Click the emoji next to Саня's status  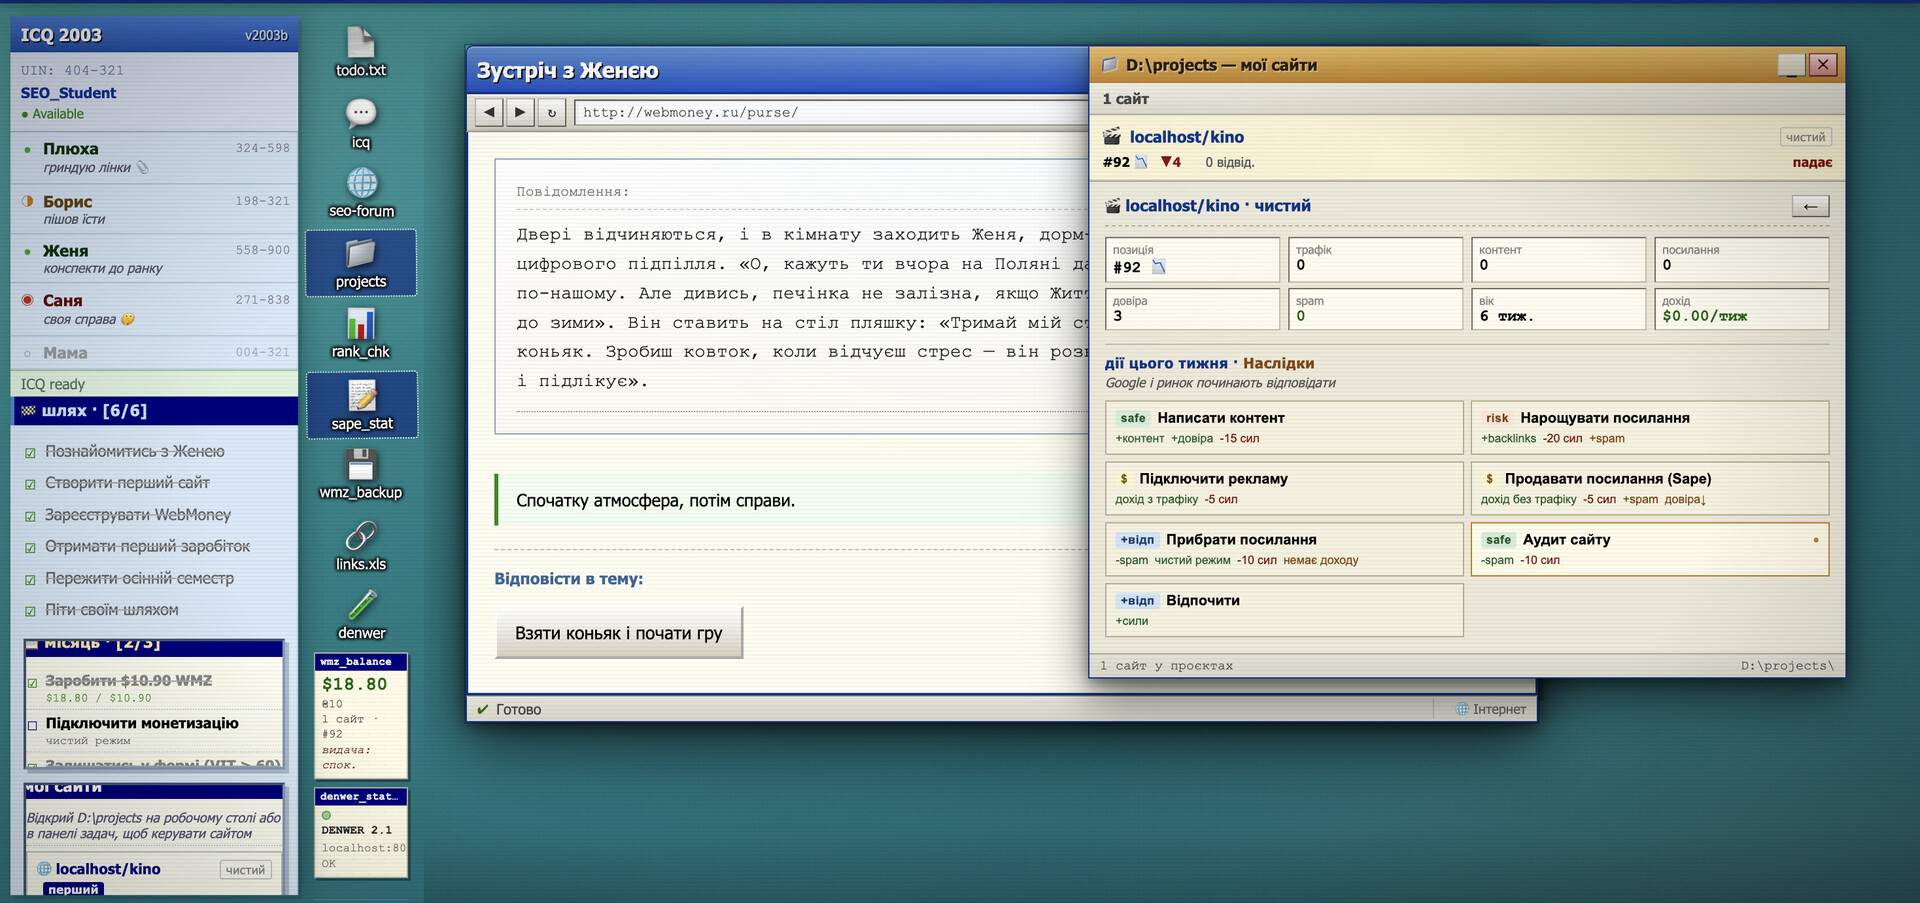coord(127,320)
